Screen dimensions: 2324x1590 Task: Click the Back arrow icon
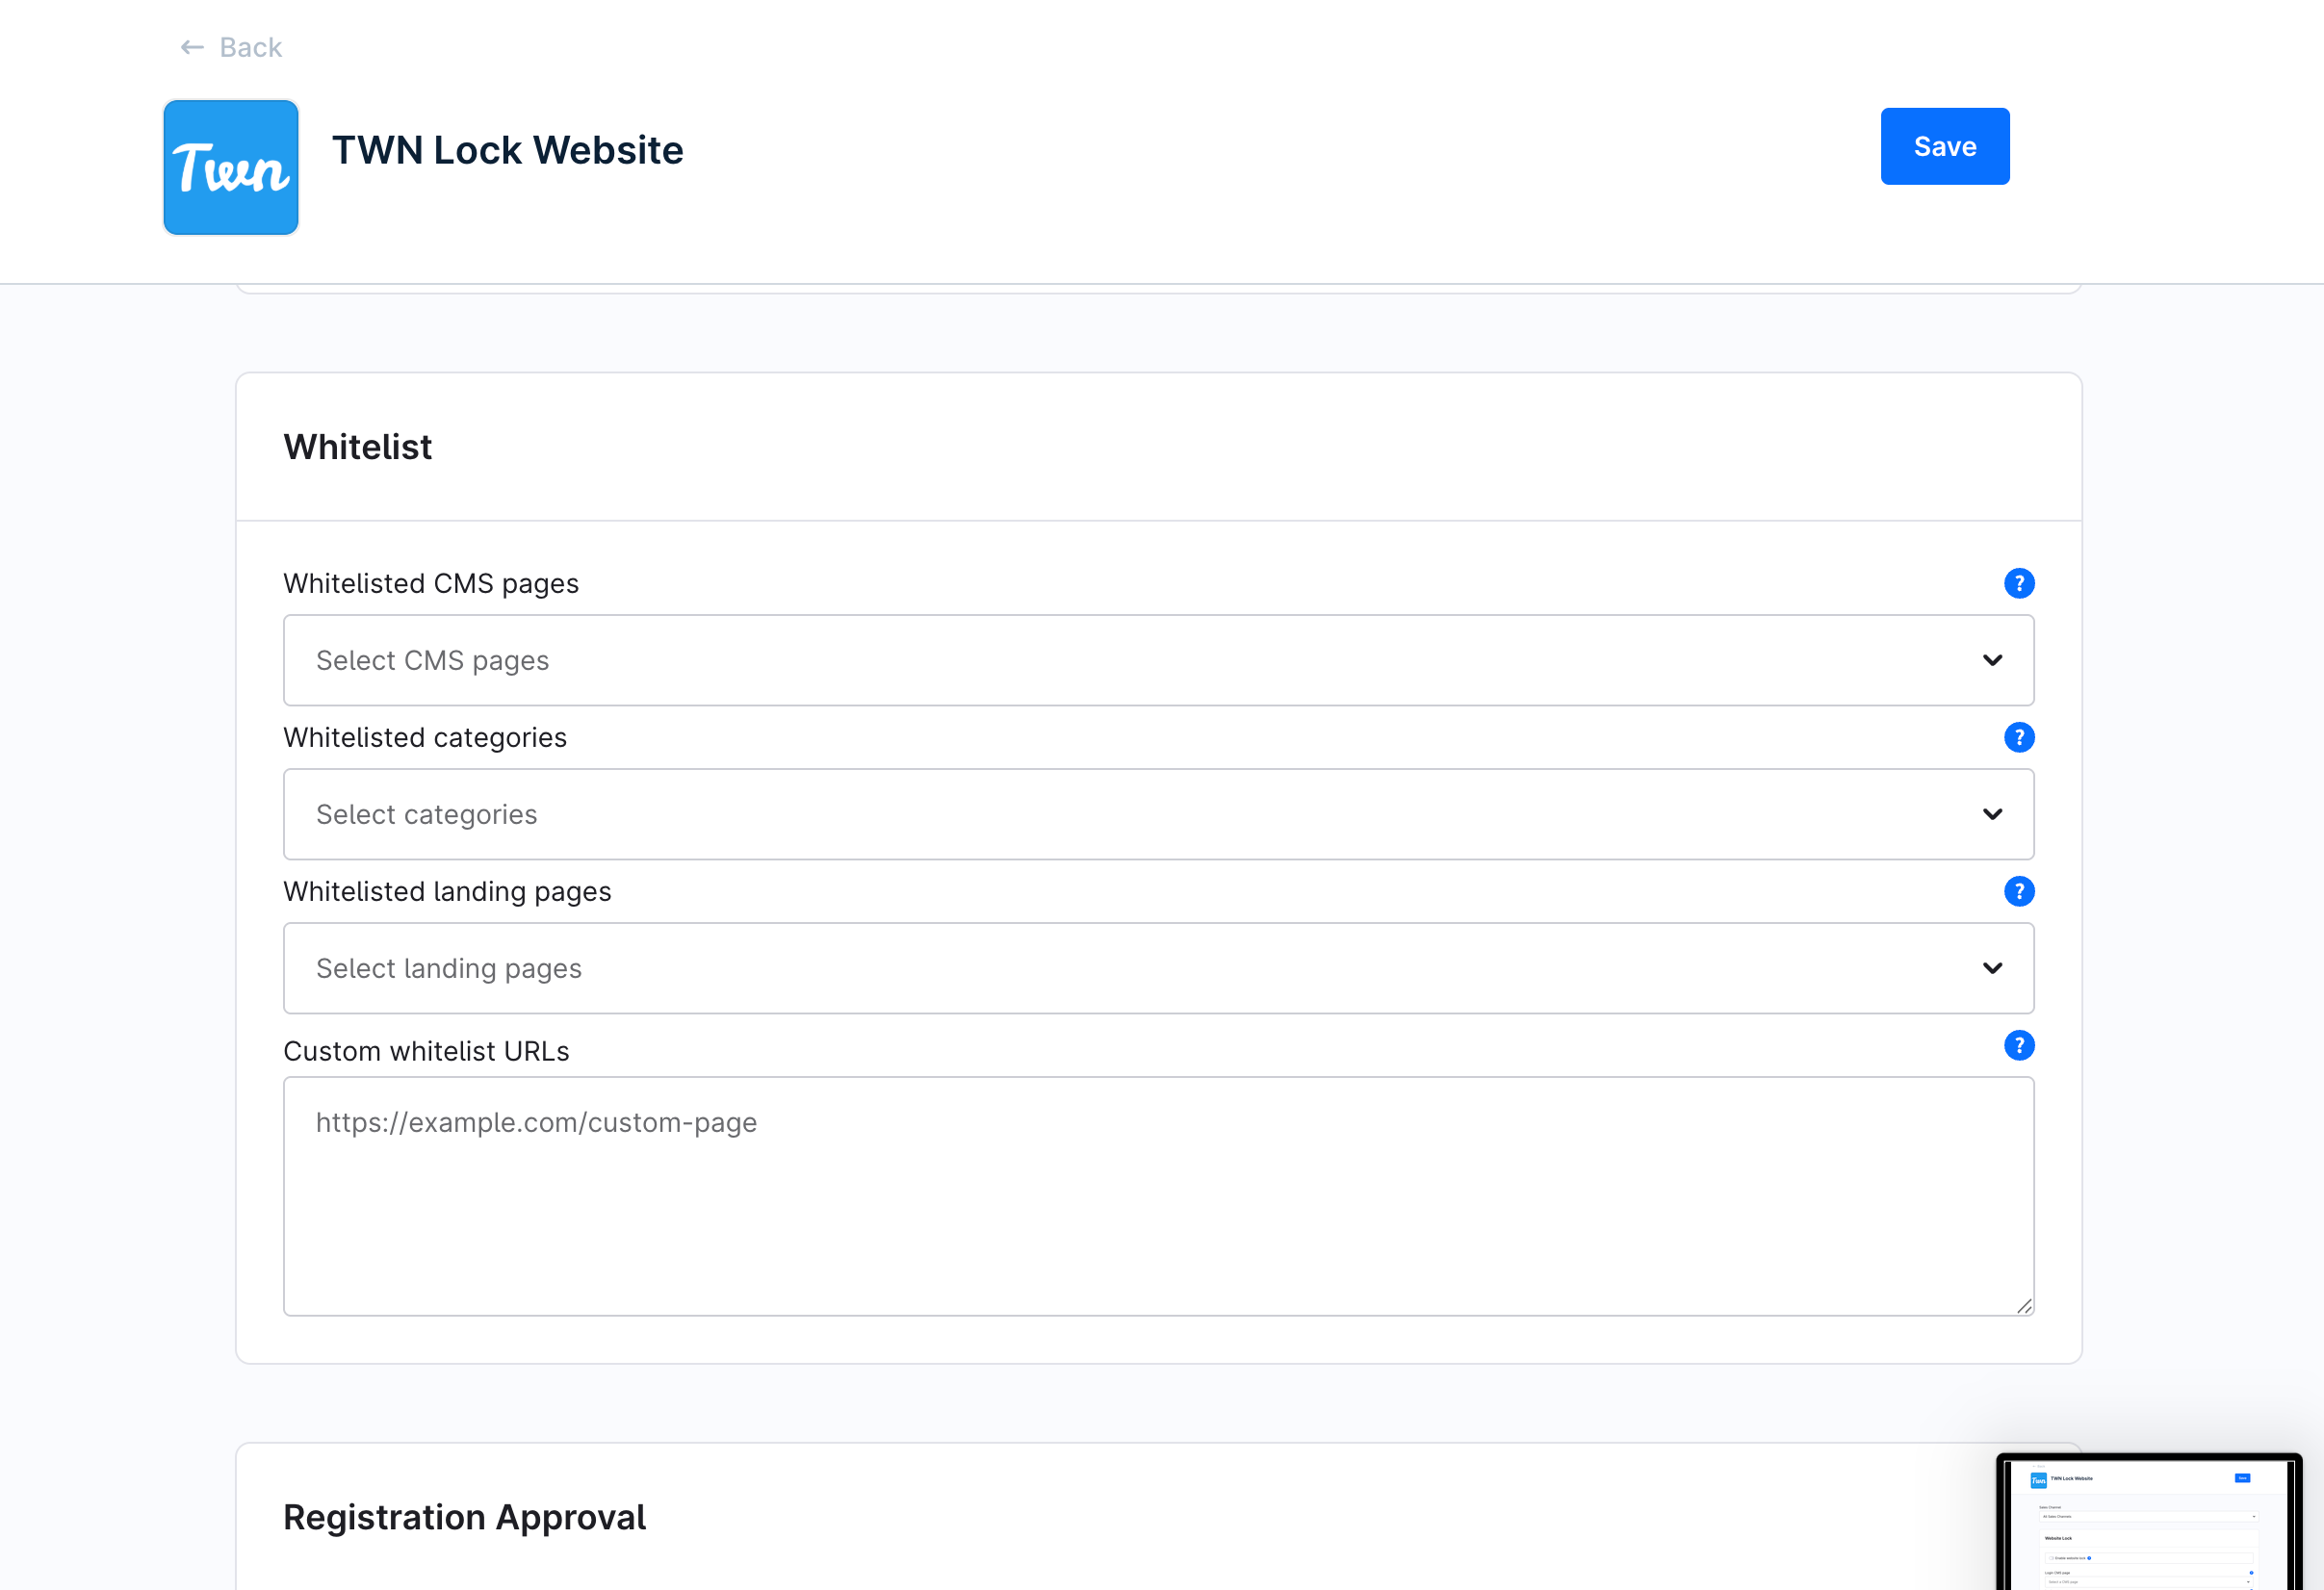coord(192,47)
